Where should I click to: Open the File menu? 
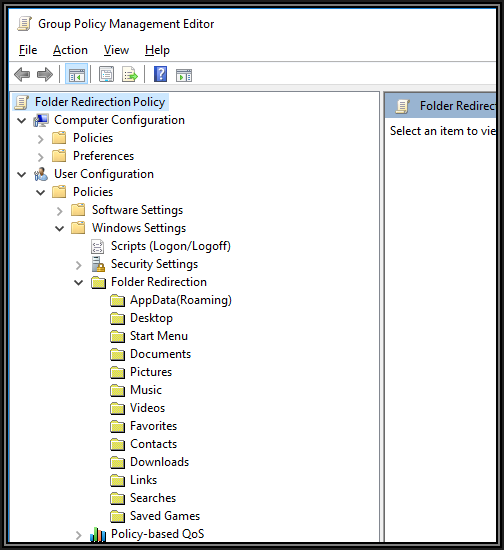[28, 50]
